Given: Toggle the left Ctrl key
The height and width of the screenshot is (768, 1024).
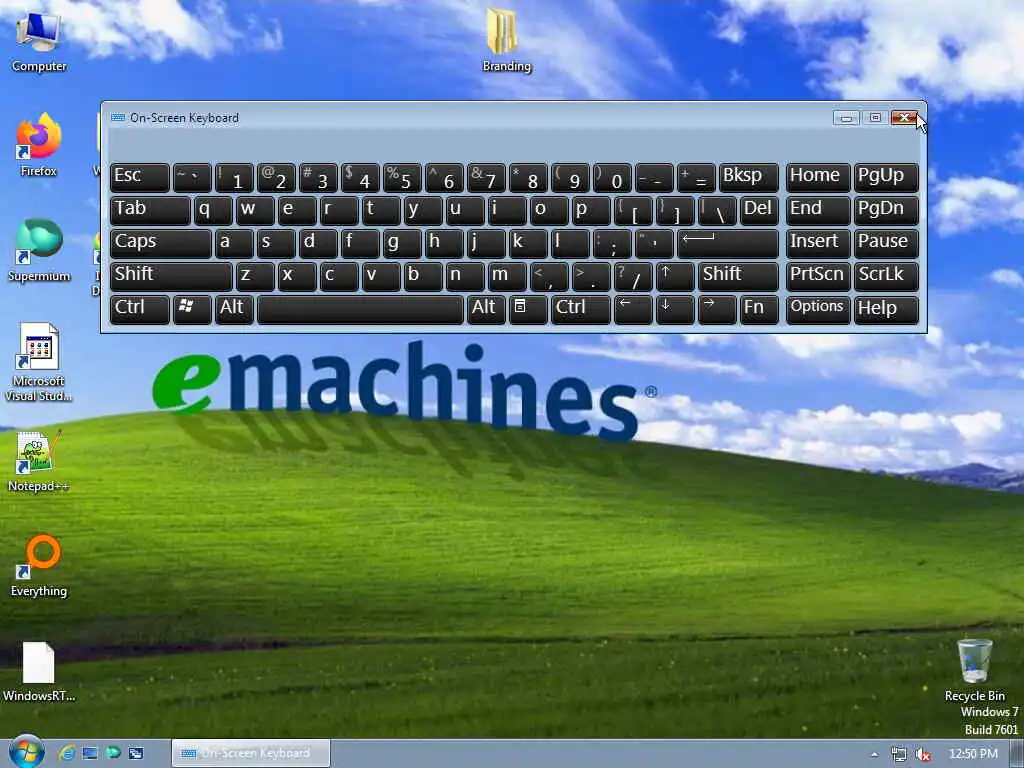Looking at the screenshot, I should pyautogui.click(x=140, y=310).
